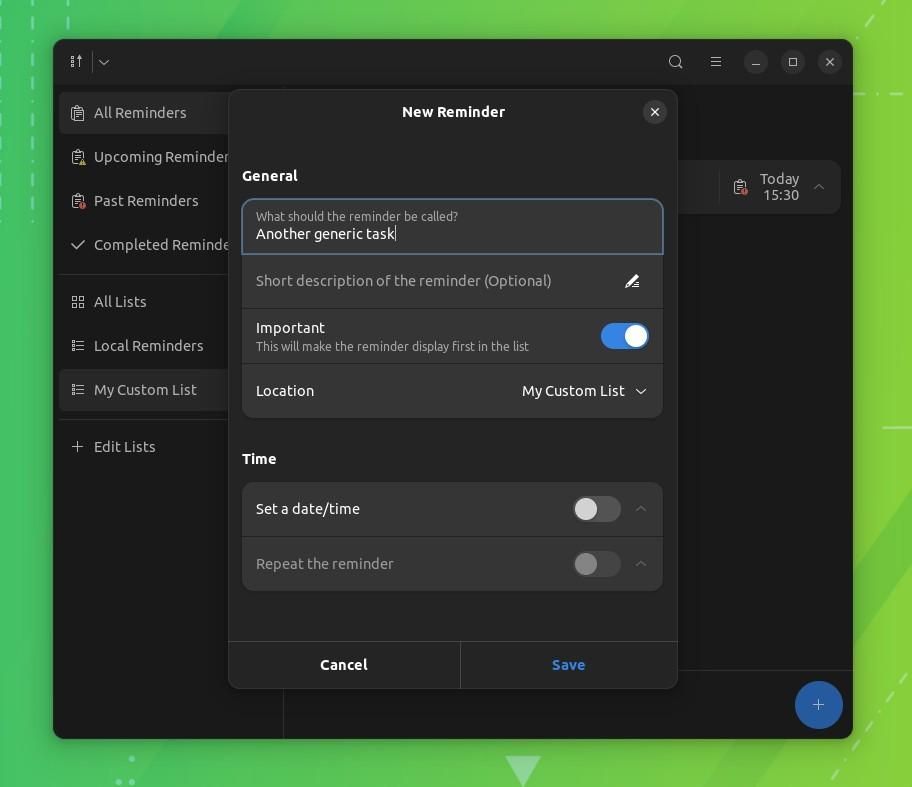The height and width of the screenshot is (787, 912).
Task: Collapse the Today 15:30 date panel
Action: tap(818, 187)
